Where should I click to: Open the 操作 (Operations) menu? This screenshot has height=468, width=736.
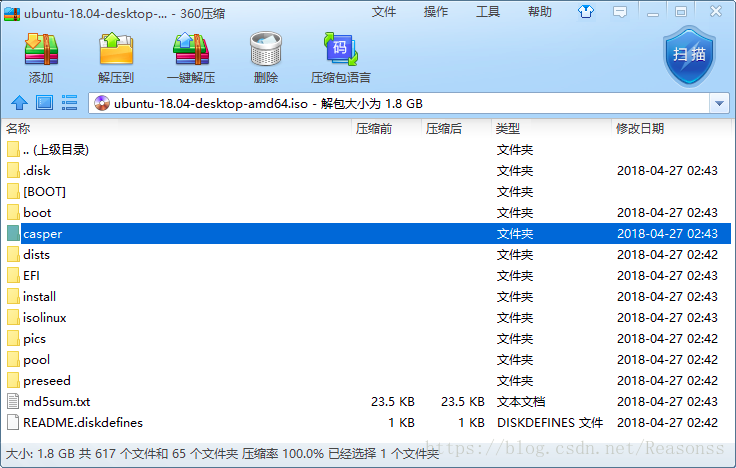[436, 12]
